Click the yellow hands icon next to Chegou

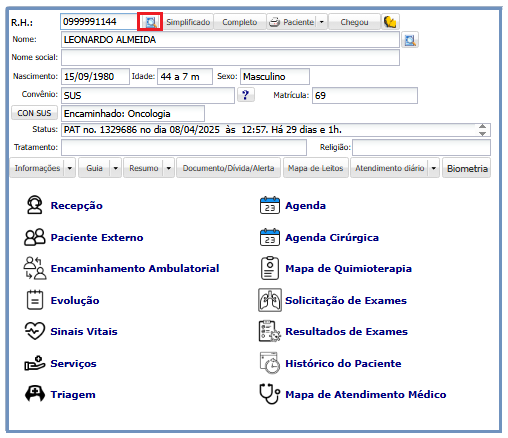(390, 22)
